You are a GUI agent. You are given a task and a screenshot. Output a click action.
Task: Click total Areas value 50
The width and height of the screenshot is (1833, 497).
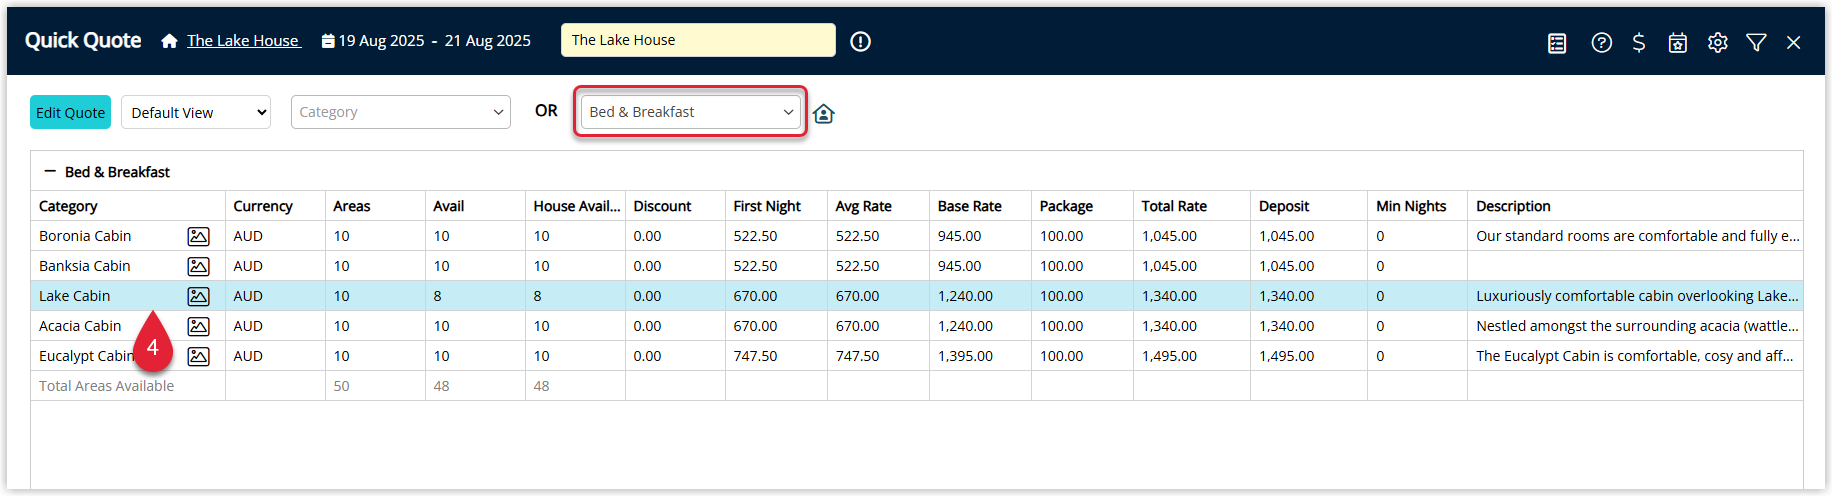341,386
